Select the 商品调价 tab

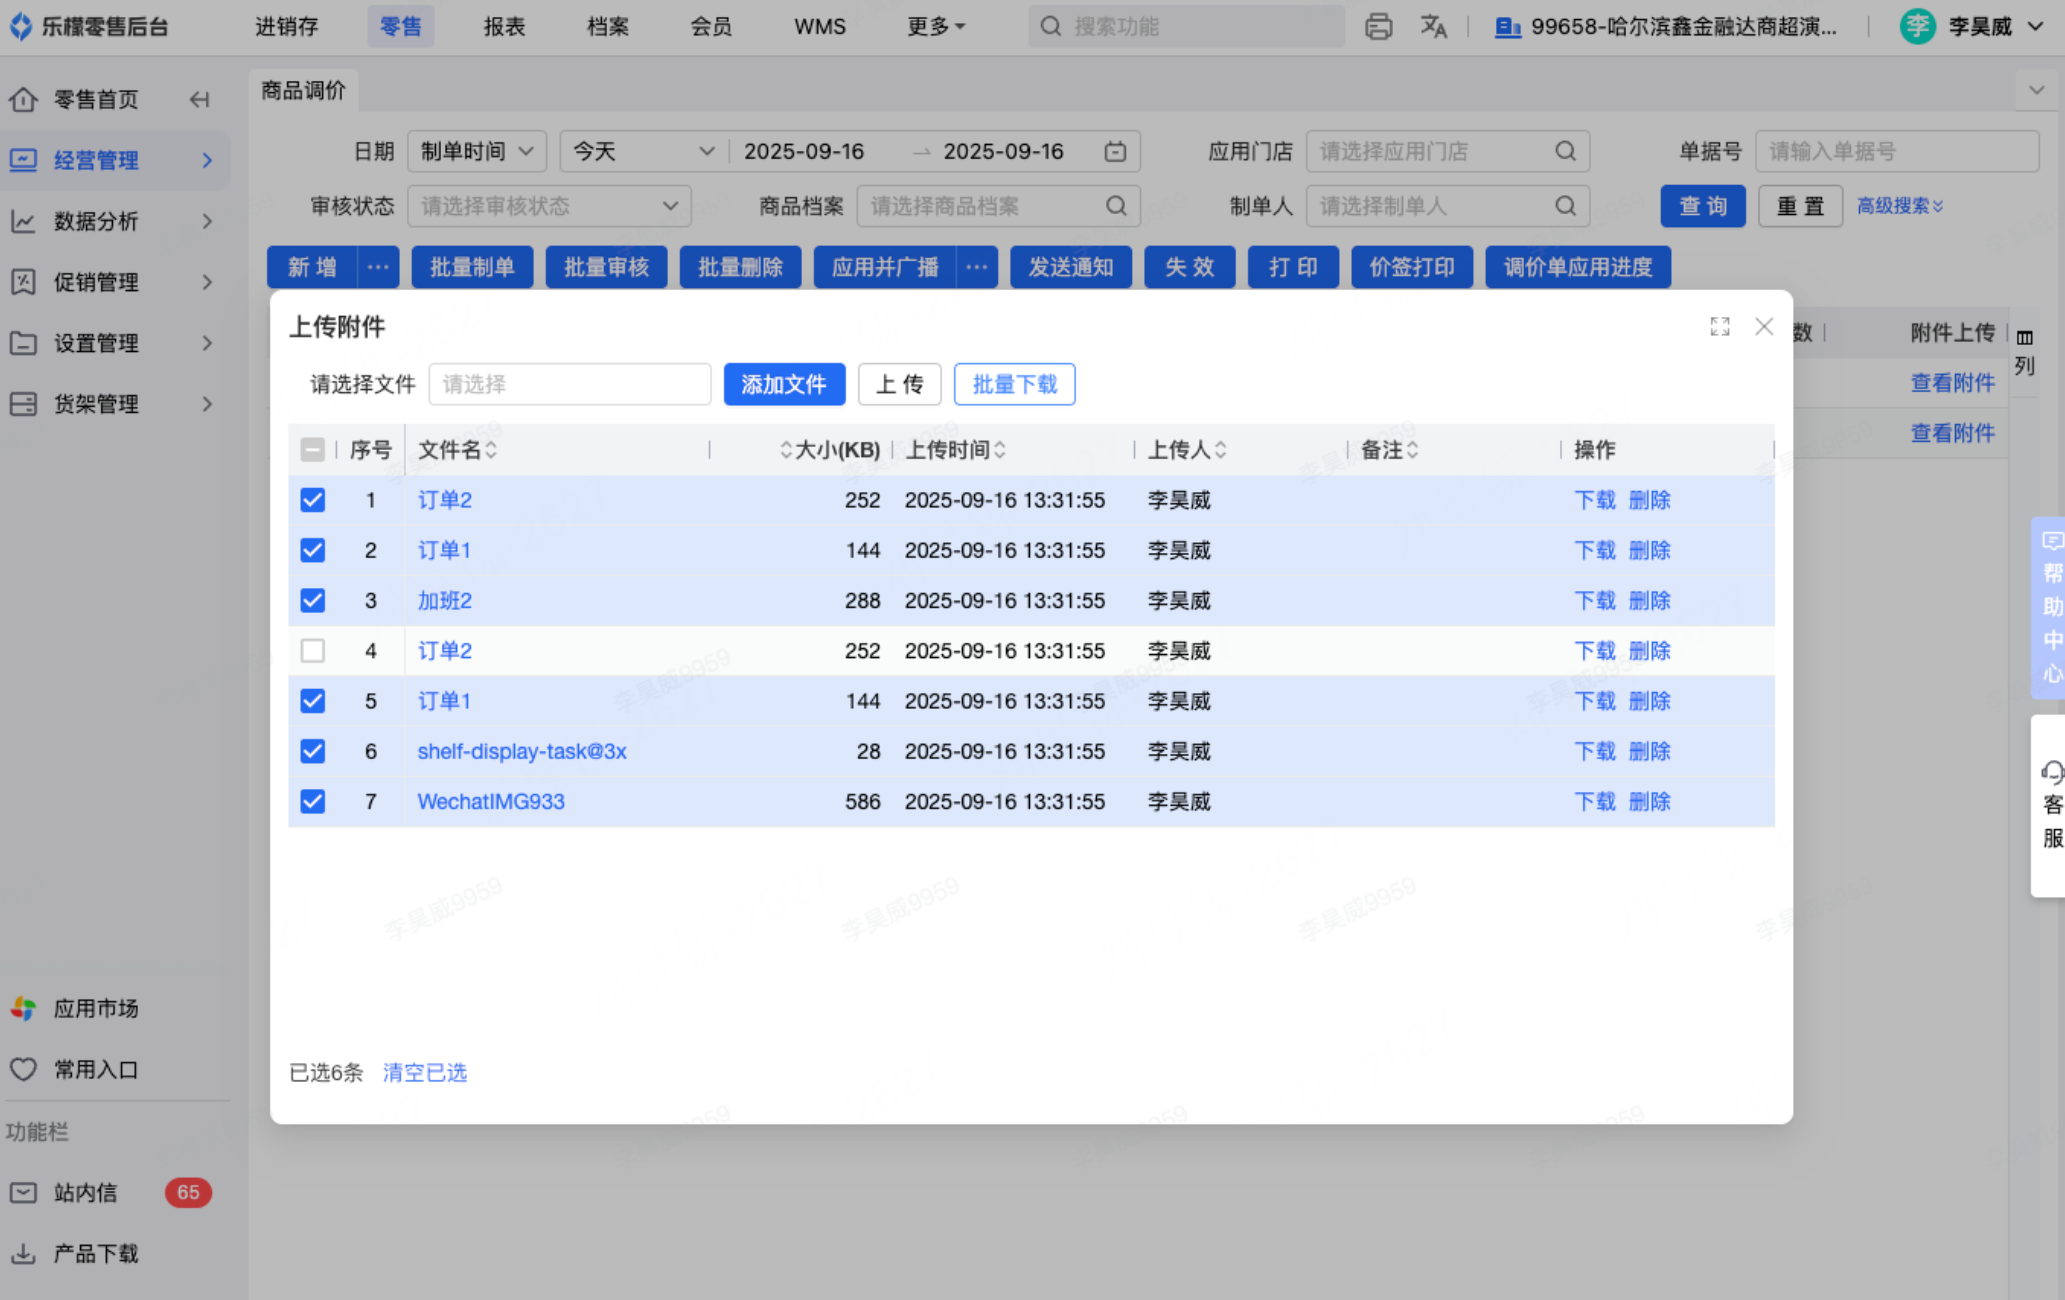pos(303,91)
